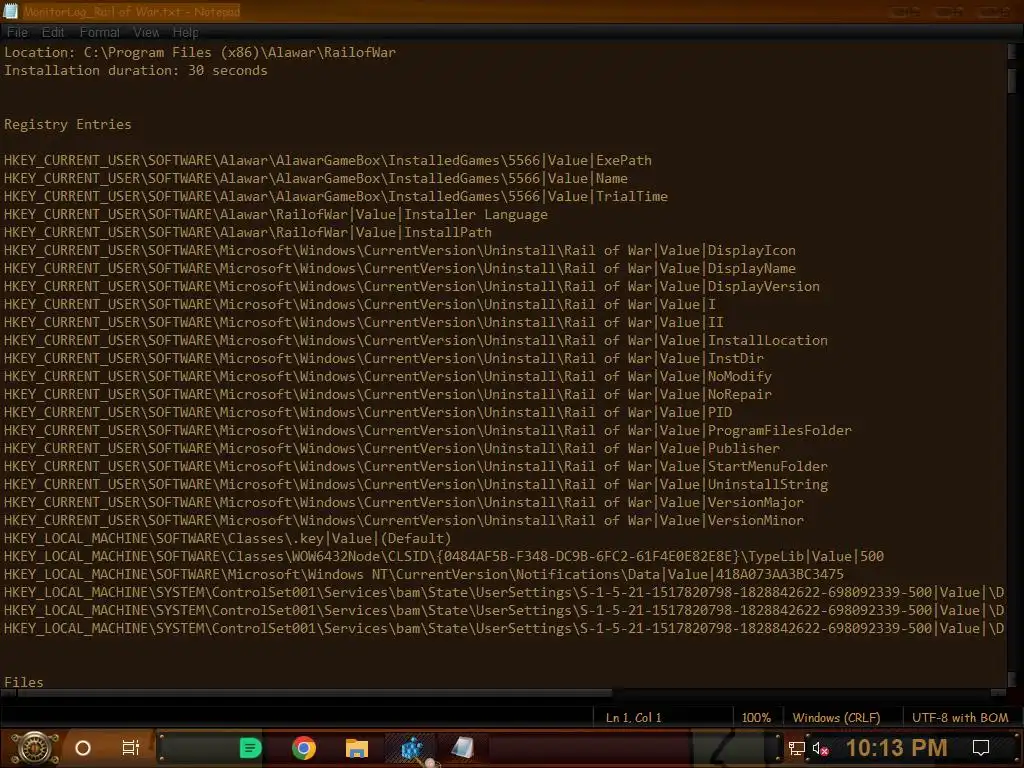The height and width of the screenshot is (768, 1024).
Task: Open File Explorer from taskbar
Action: (x=357, y=748)
